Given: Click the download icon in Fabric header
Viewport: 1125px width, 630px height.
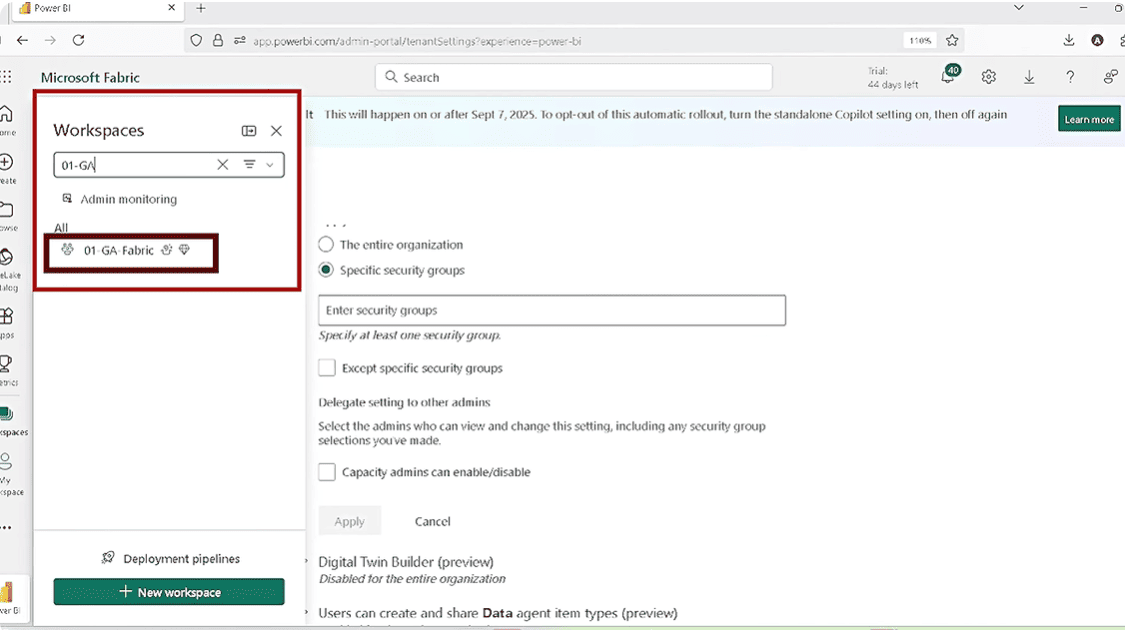Looking at the screenshot, I should 1029,77.
